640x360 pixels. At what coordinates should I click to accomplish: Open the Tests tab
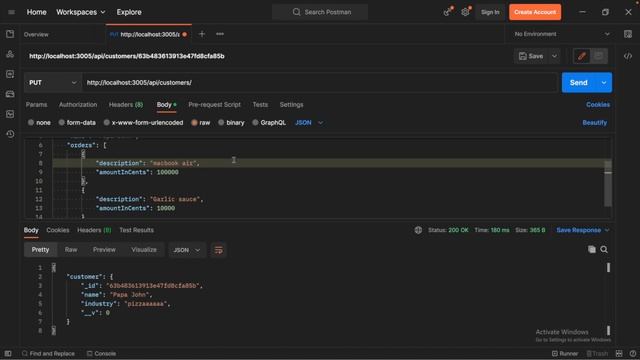(260, 105)
